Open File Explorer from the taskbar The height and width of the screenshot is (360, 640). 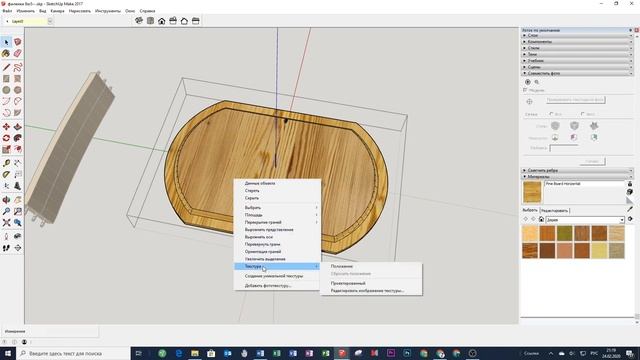(195, 353)
